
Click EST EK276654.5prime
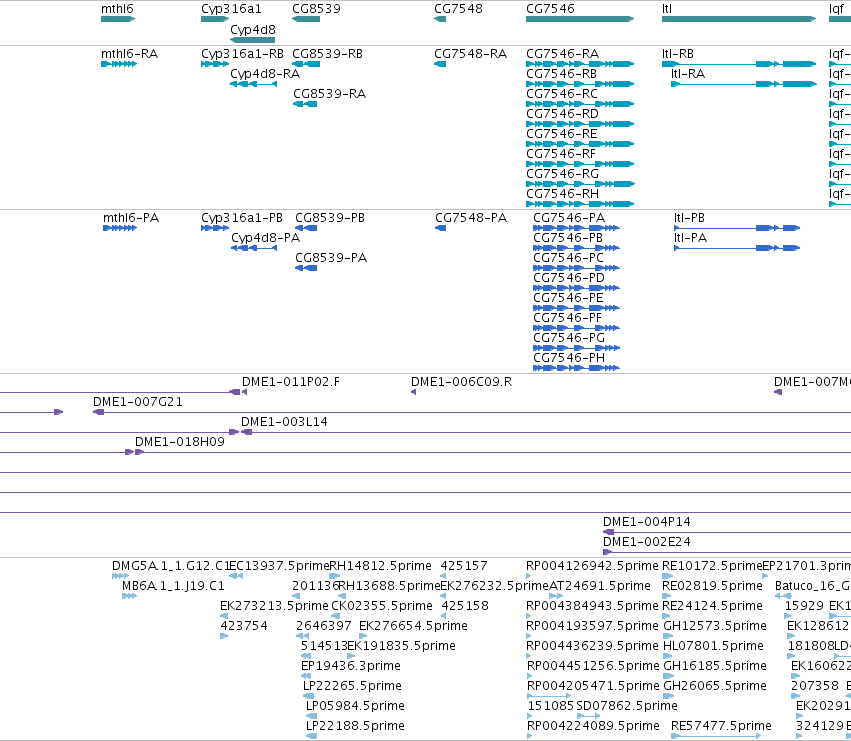point(363,636)
